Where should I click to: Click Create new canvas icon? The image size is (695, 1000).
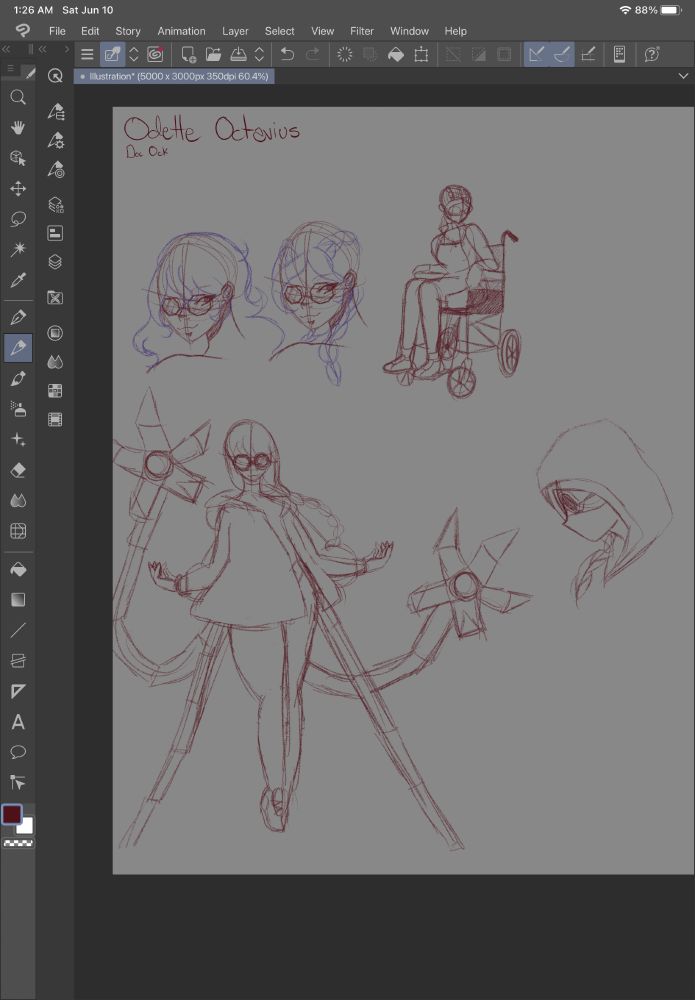tap(188, 54)
